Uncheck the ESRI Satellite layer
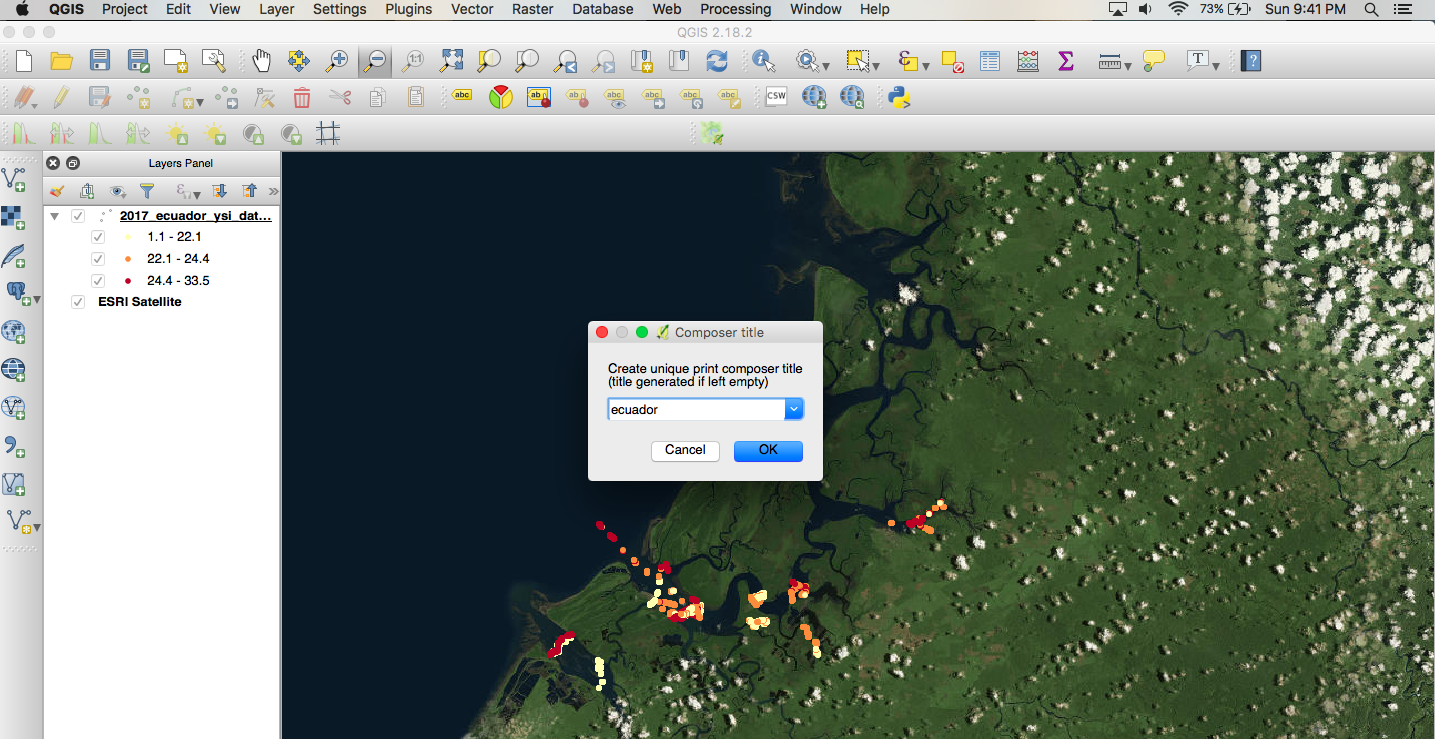This screenshot has width=1435, height=739. tap(78, 301)
